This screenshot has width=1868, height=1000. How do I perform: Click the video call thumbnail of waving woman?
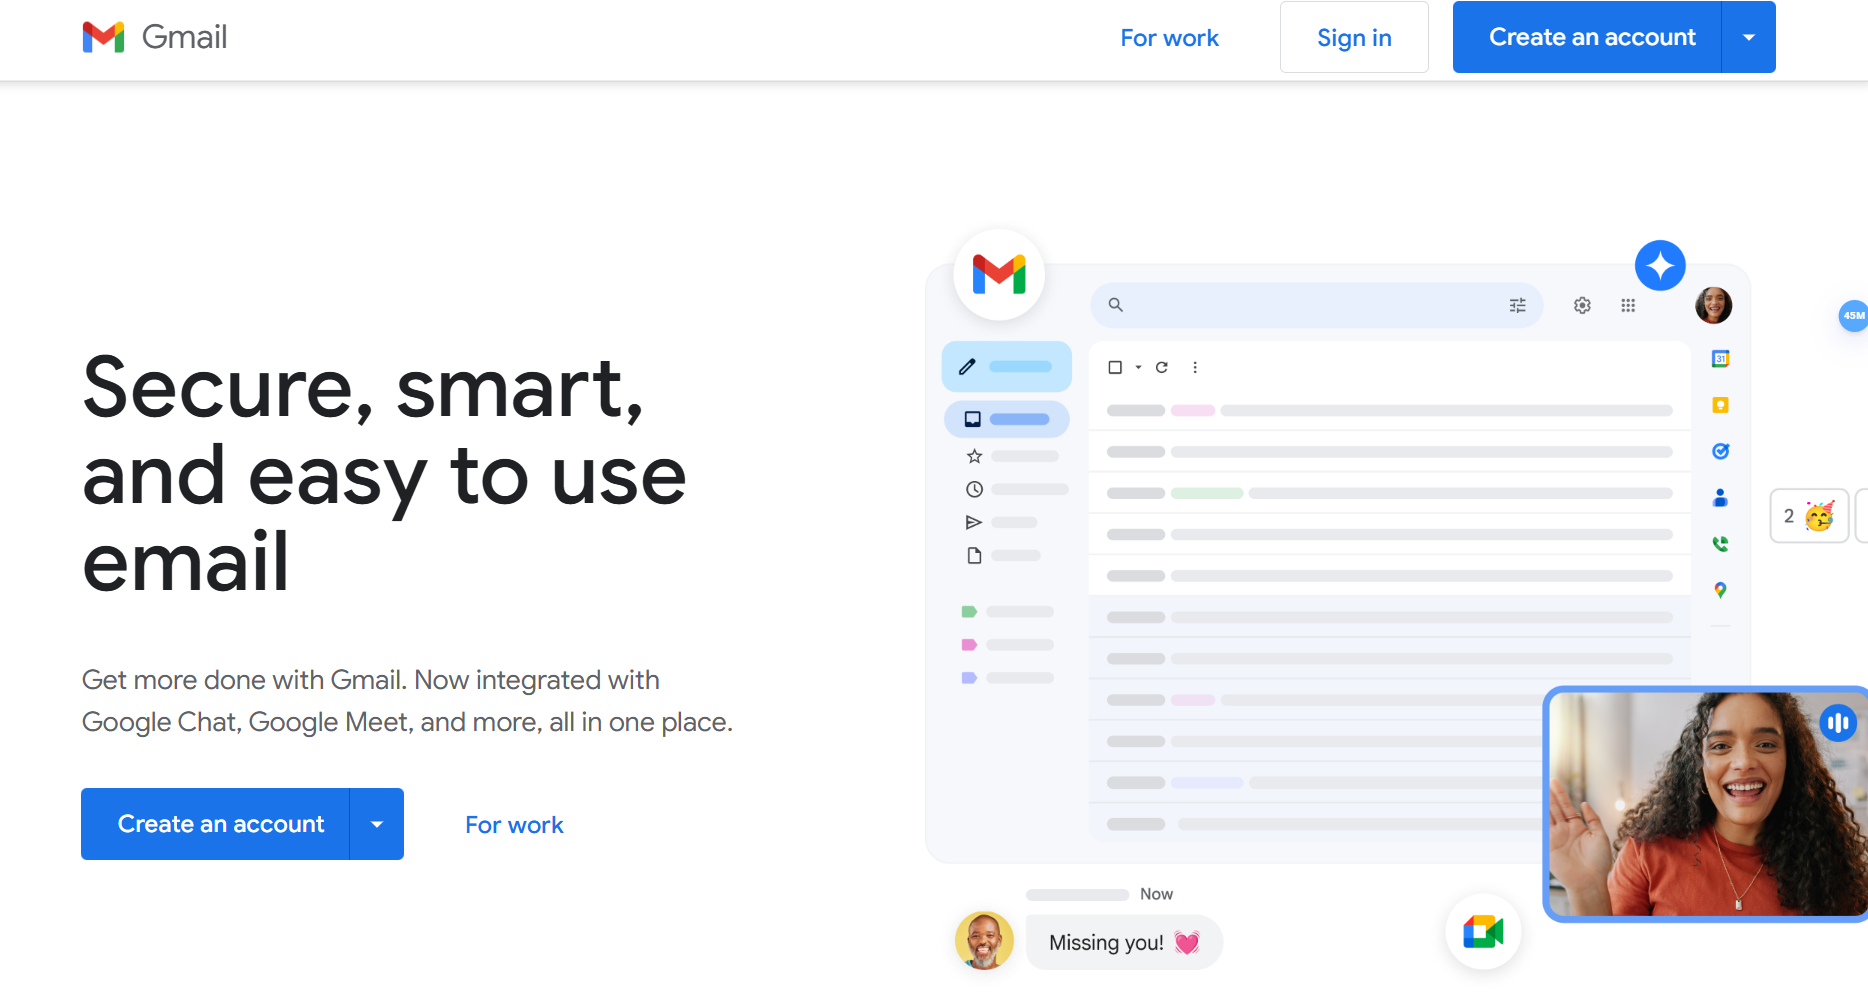[x=1705, y=803]
